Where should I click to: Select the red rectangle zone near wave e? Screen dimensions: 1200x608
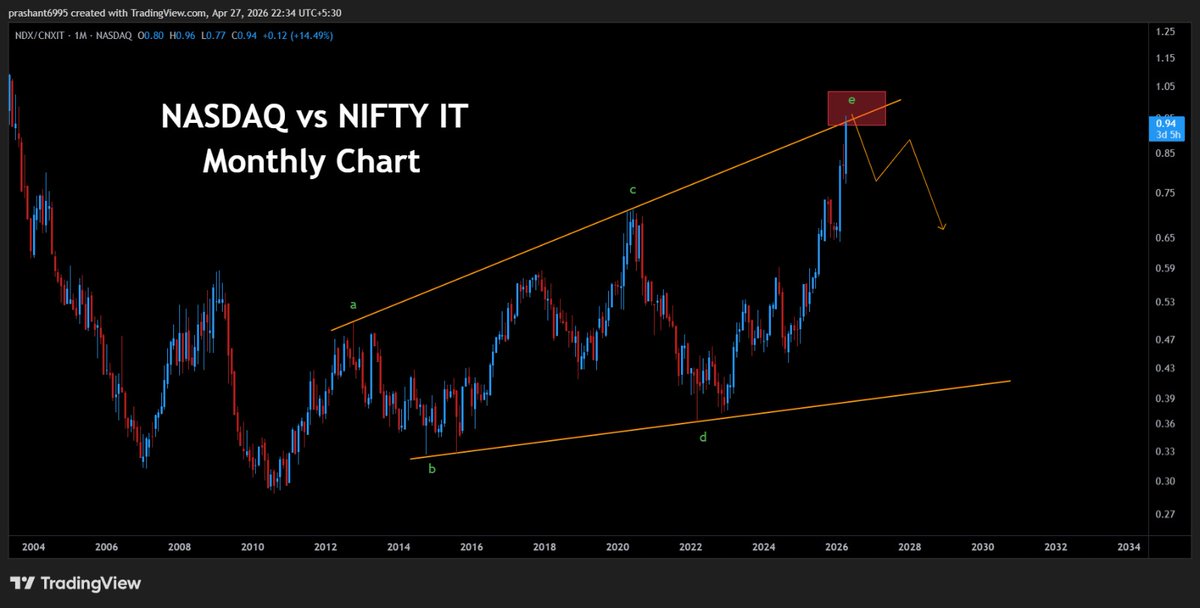point(857,109)
